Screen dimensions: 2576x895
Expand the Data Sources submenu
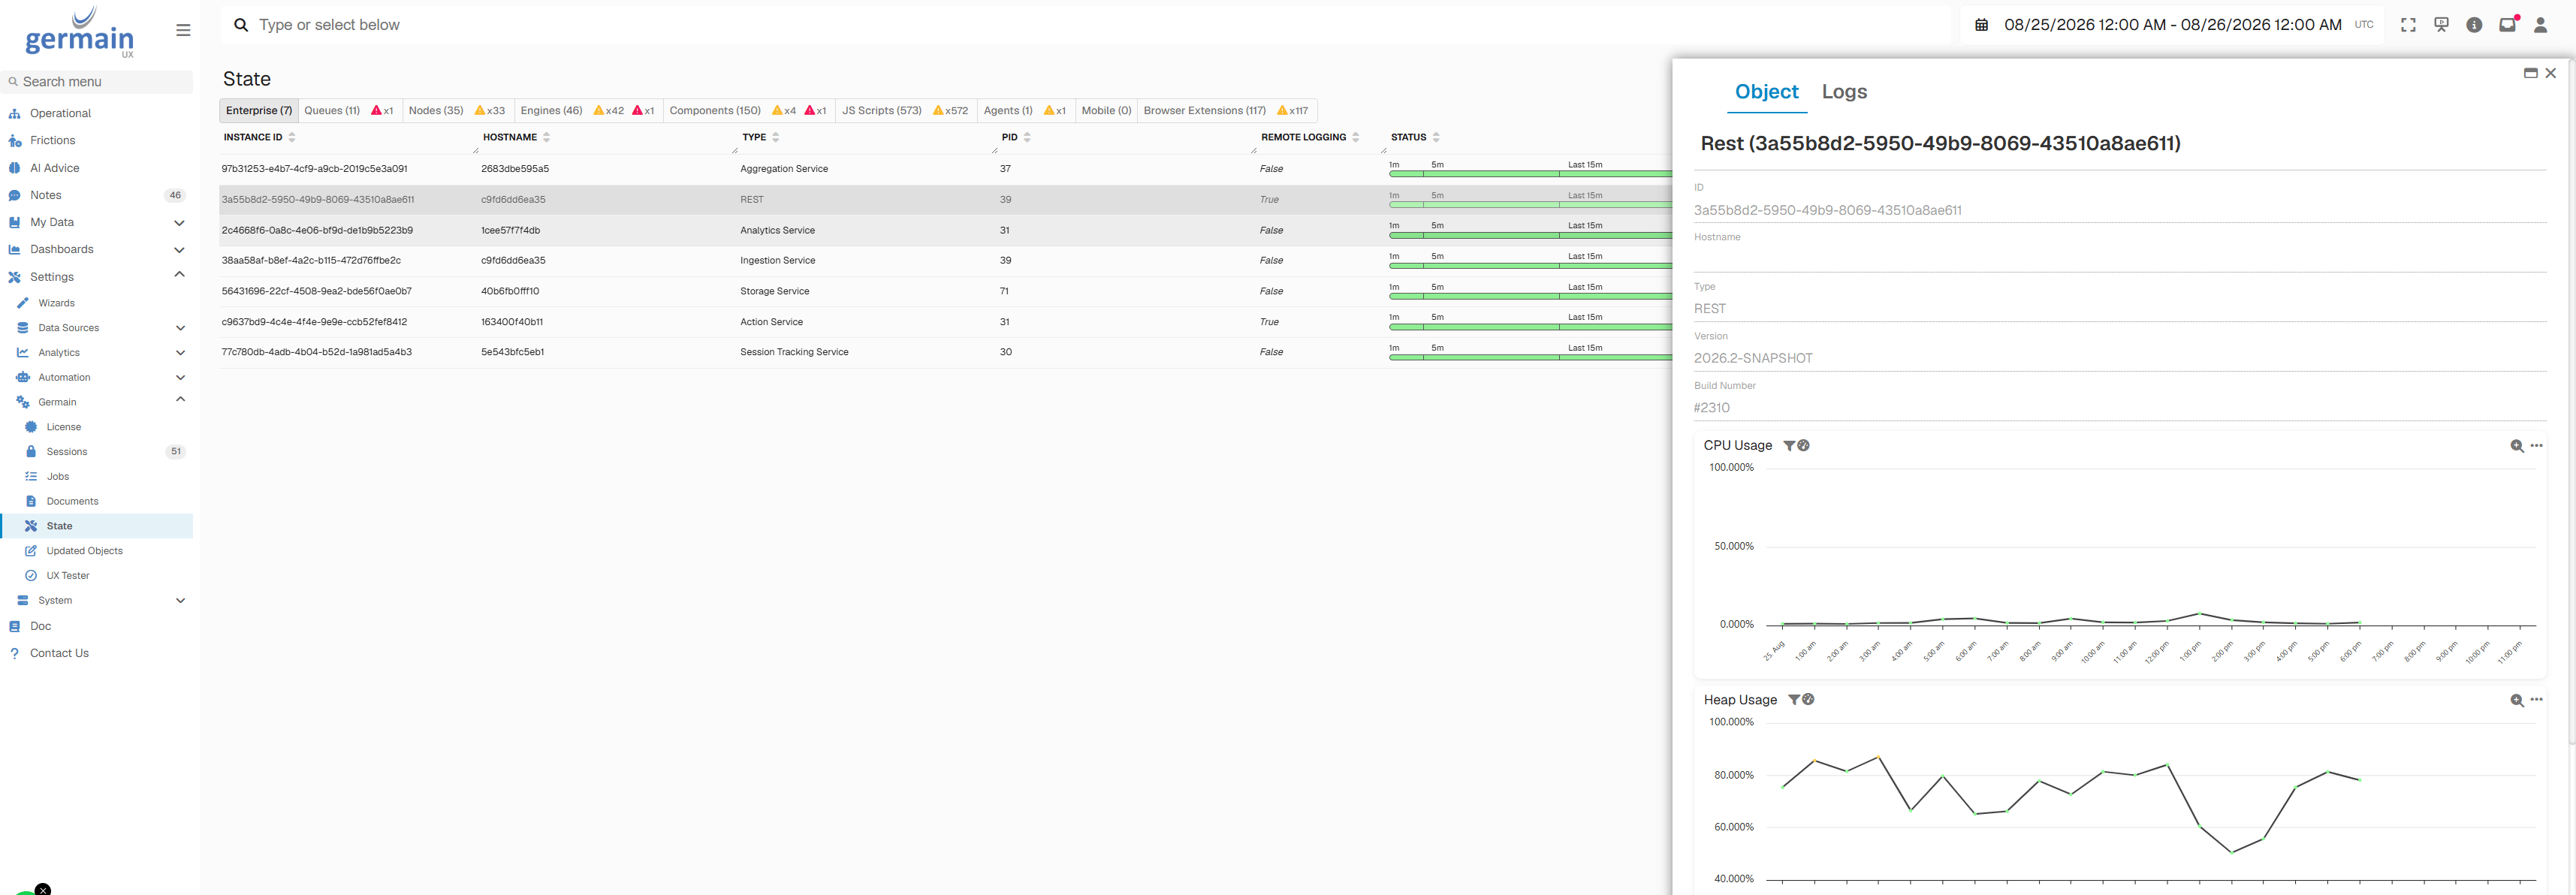[180, 328]
